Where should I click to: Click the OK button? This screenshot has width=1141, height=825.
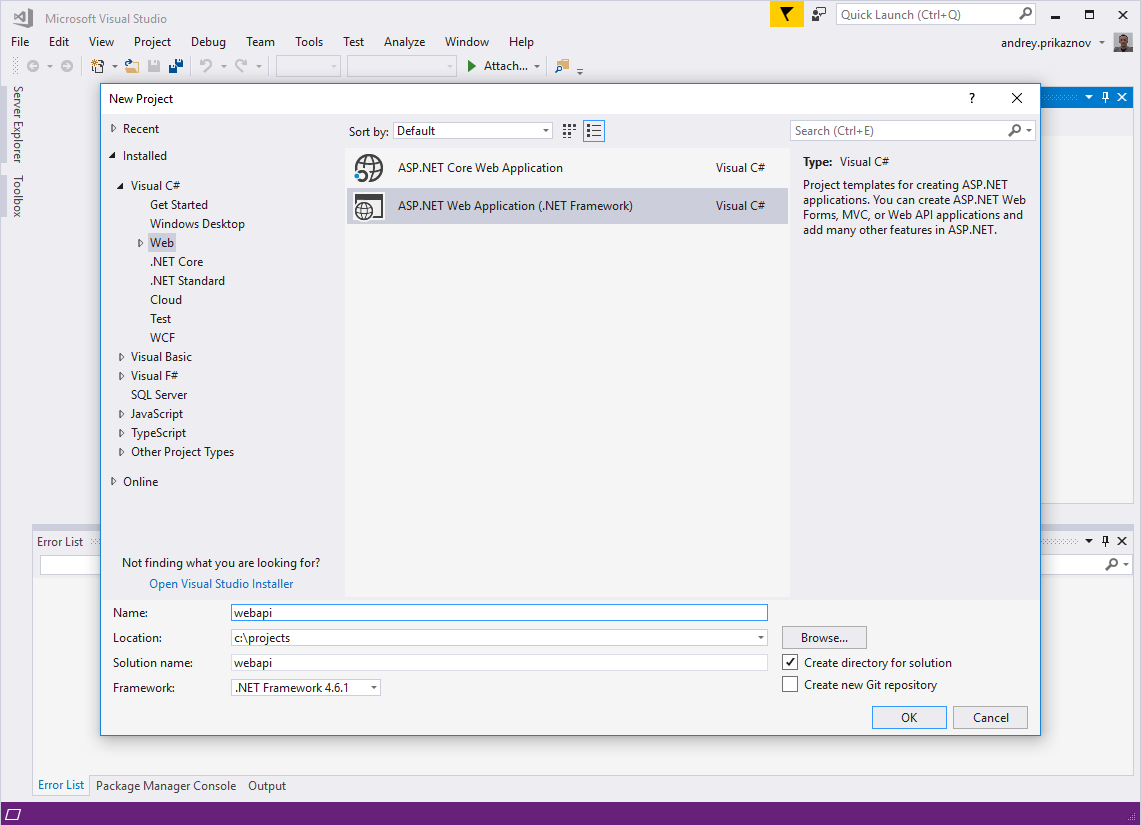(909, 717)
